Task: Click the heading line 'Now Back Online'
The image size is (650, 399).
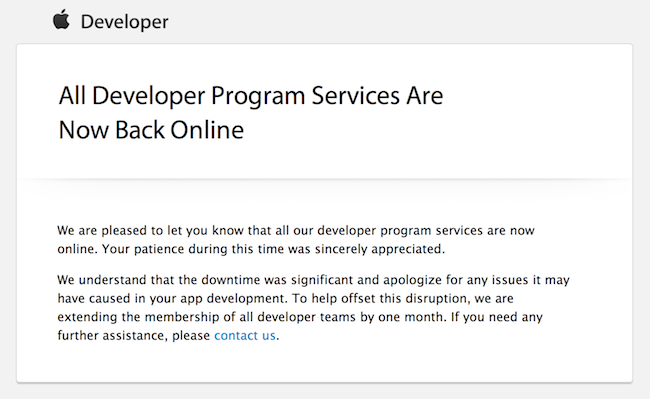Action: coord(151,130)
